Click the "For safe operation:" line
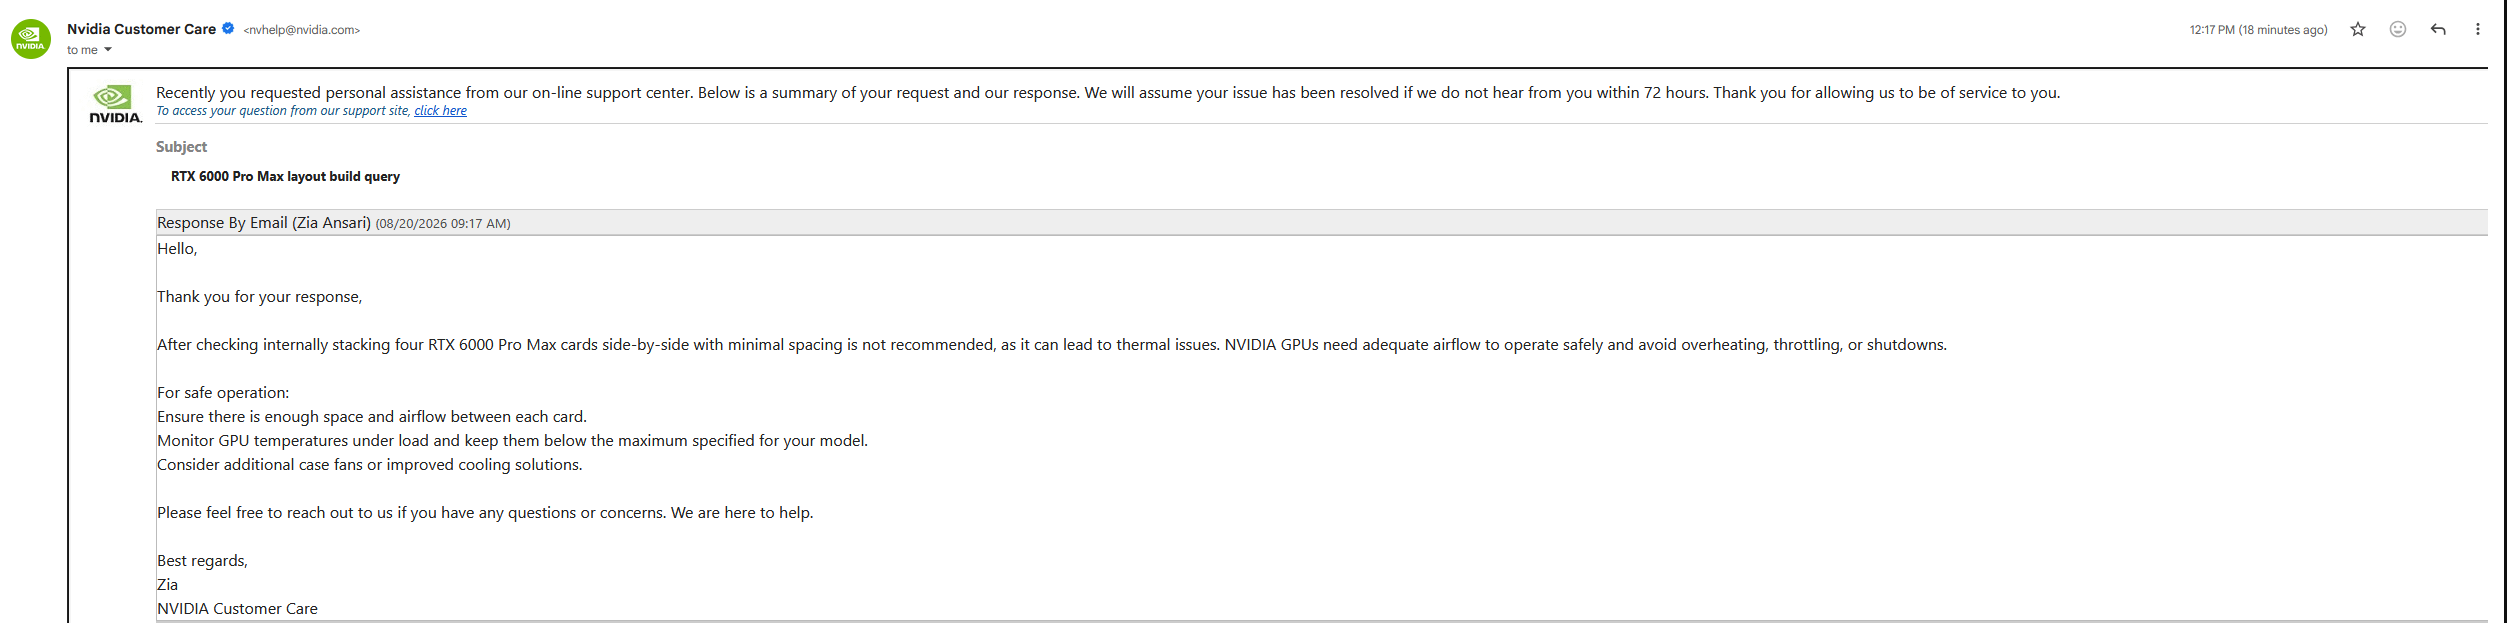Screen dimensions: 2507x623 pos(223,393)
